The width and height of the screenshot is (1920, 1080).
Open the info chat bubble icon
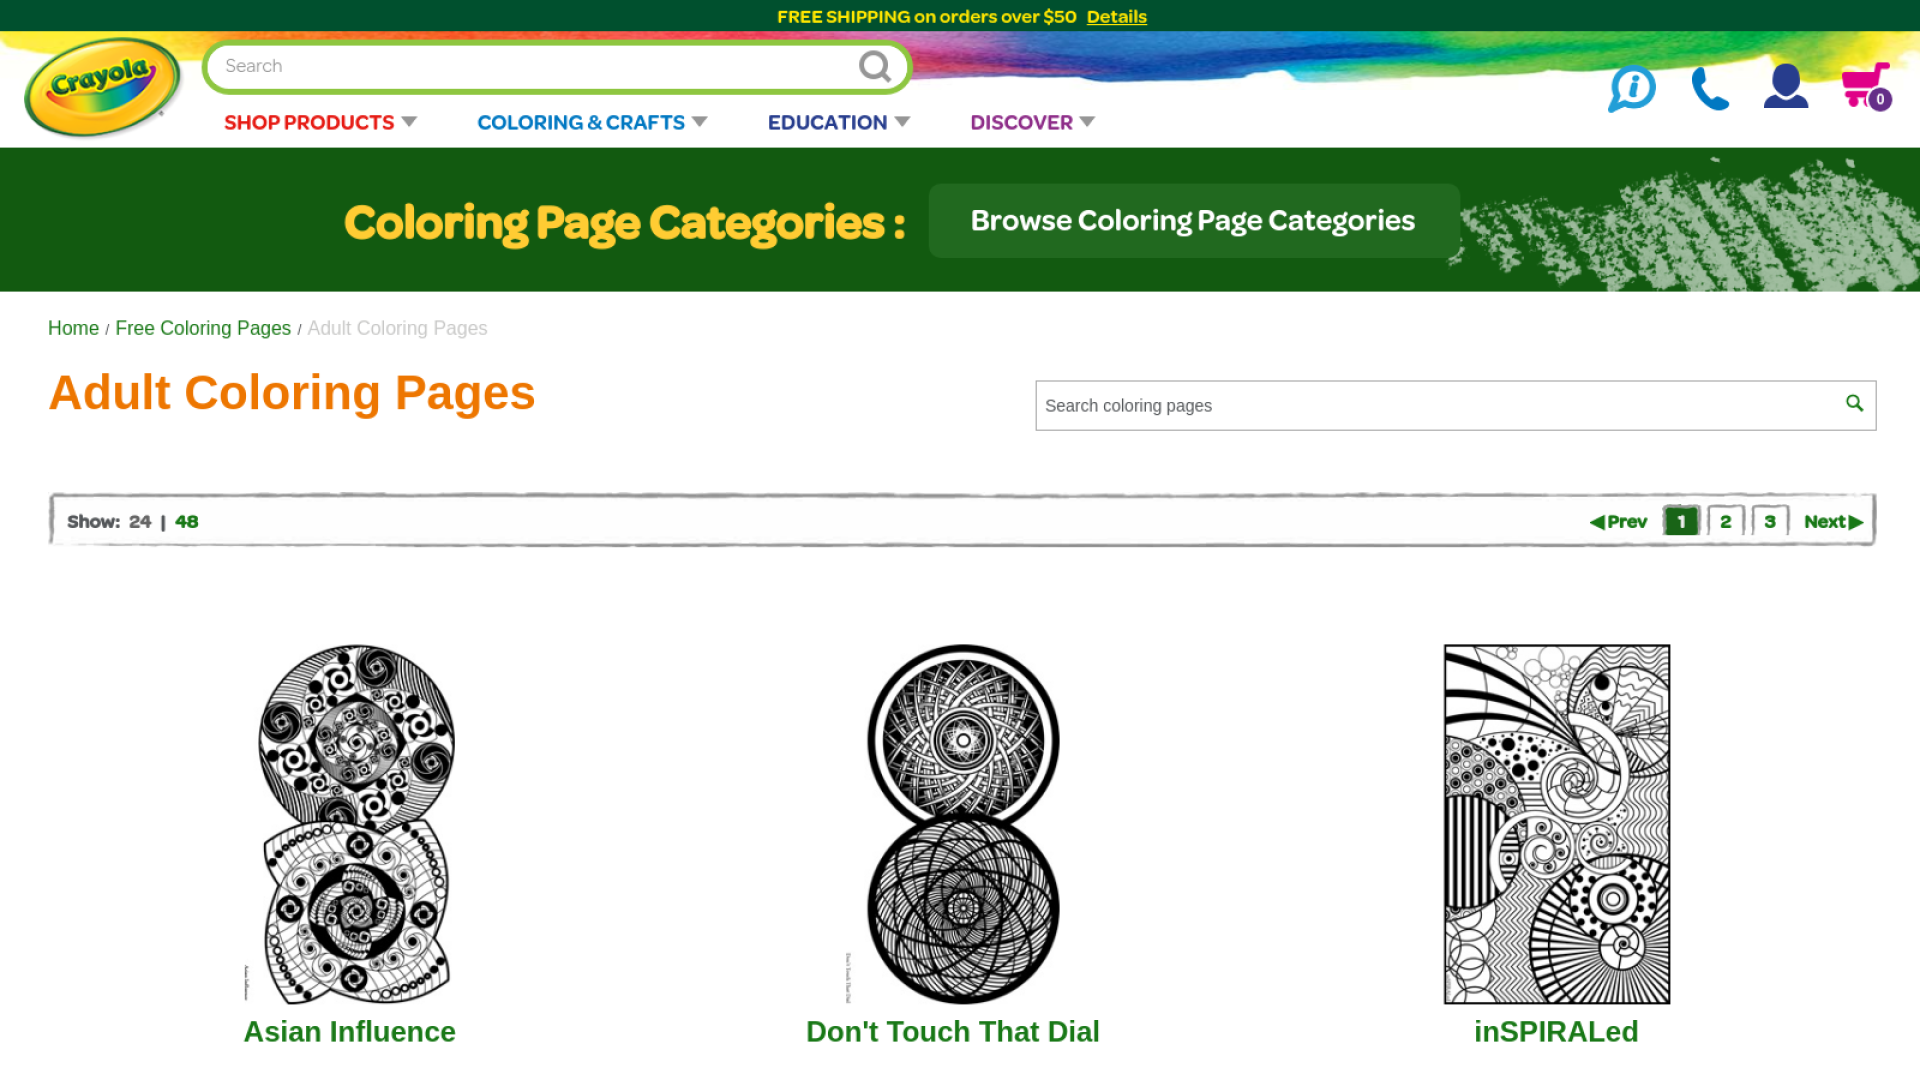(1632, 88)
